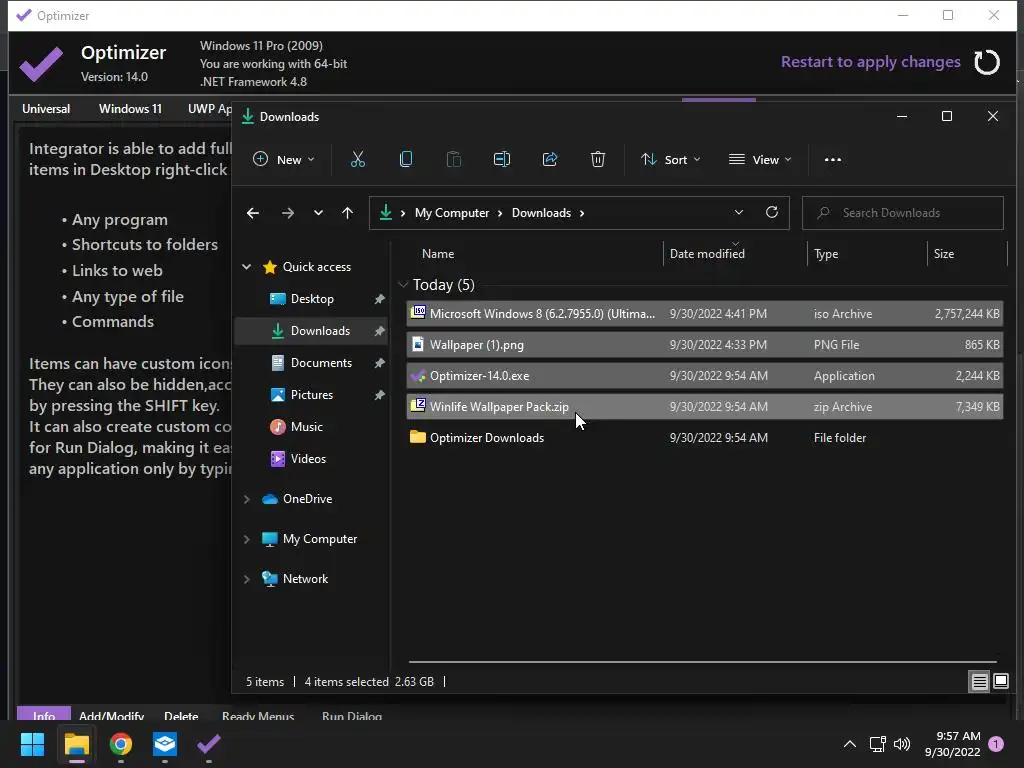
Task: Click the Search Downloads input field
Action: click(x=903, y=213)
